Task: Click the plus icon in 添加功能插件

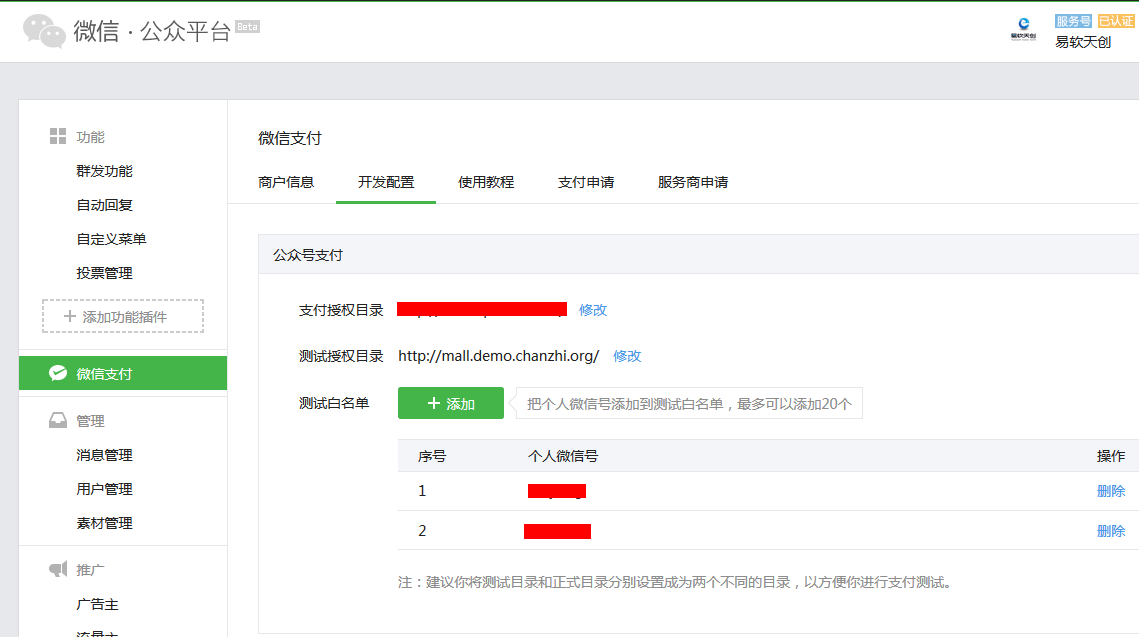Action: (70, 316)
